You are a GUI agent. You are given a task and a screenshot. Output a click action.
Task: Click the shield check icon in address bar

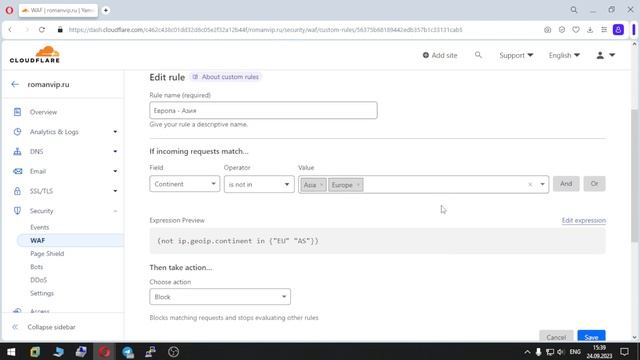562,30
